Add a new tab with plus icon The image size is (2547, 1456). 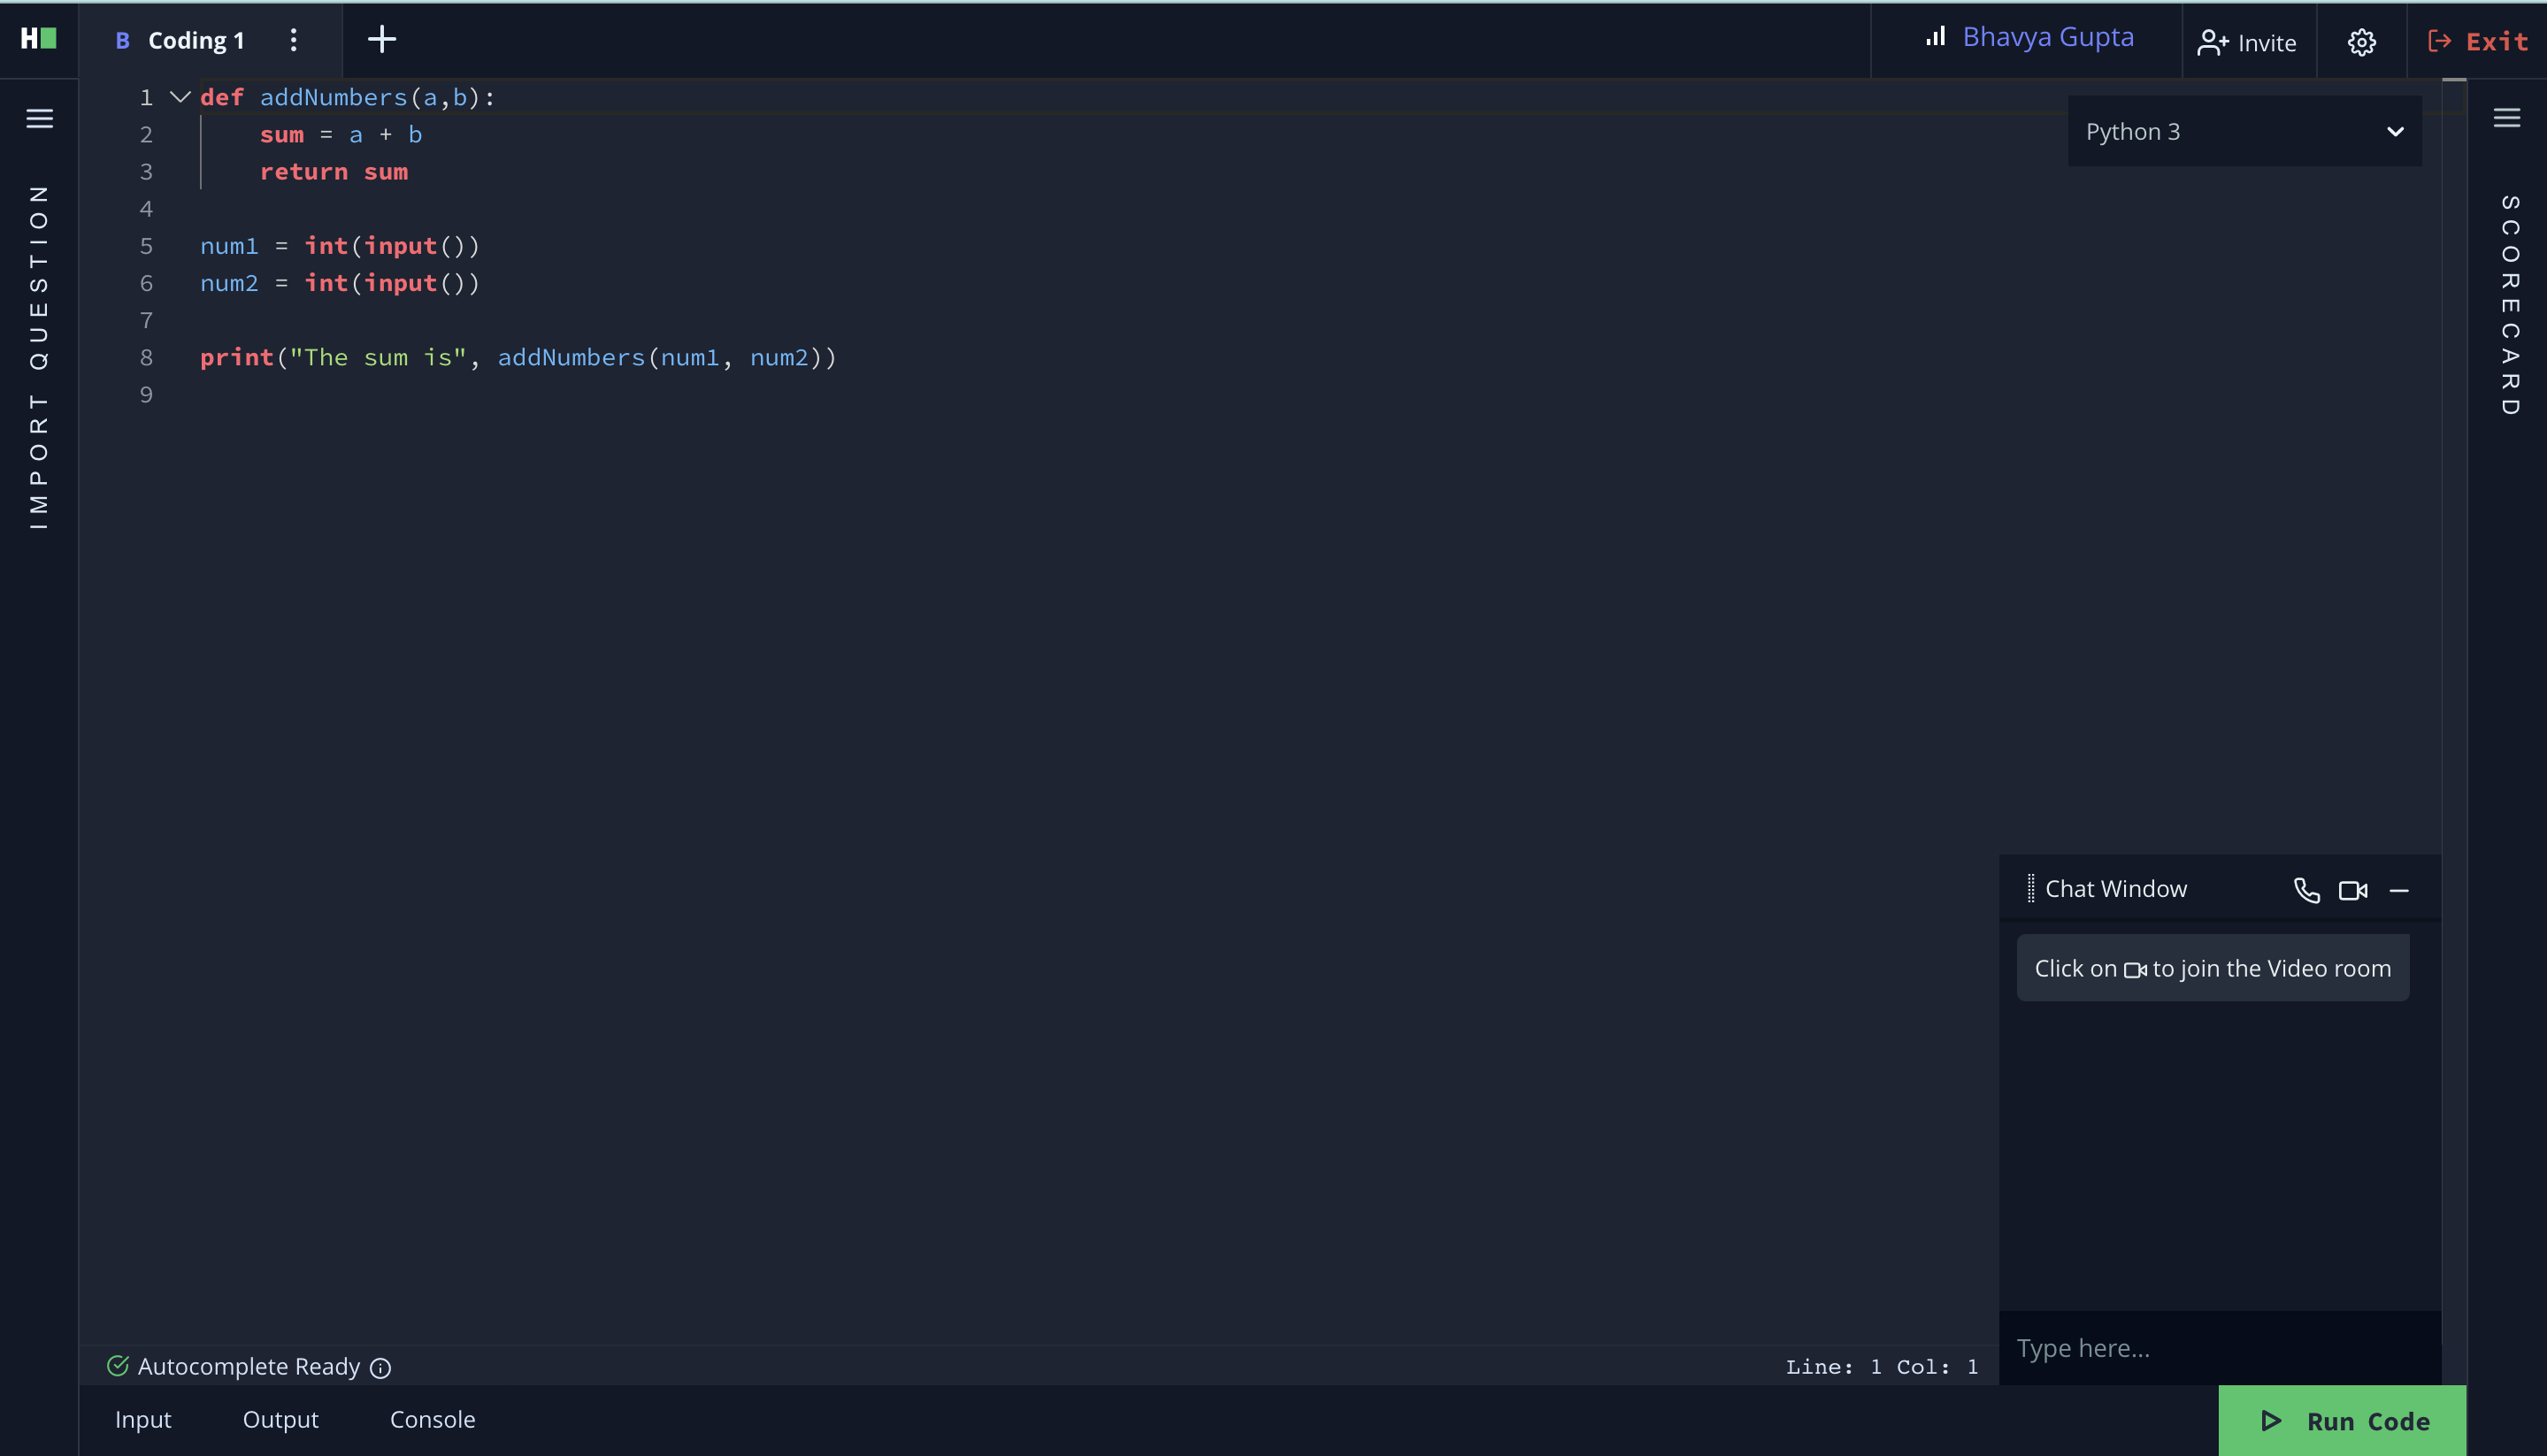(x=382, y=40)
